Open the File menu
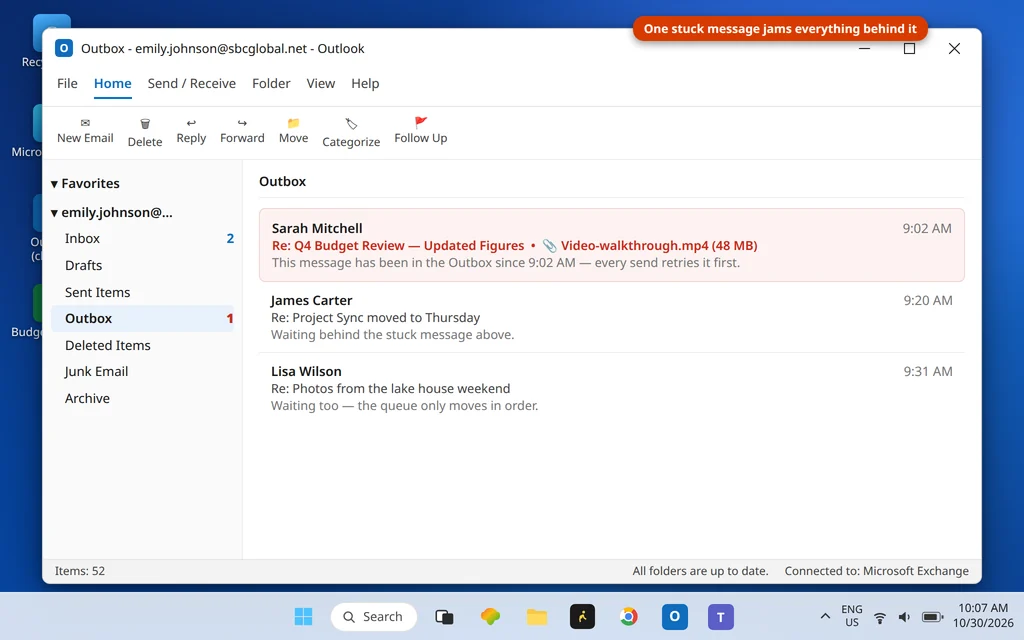 67,84
